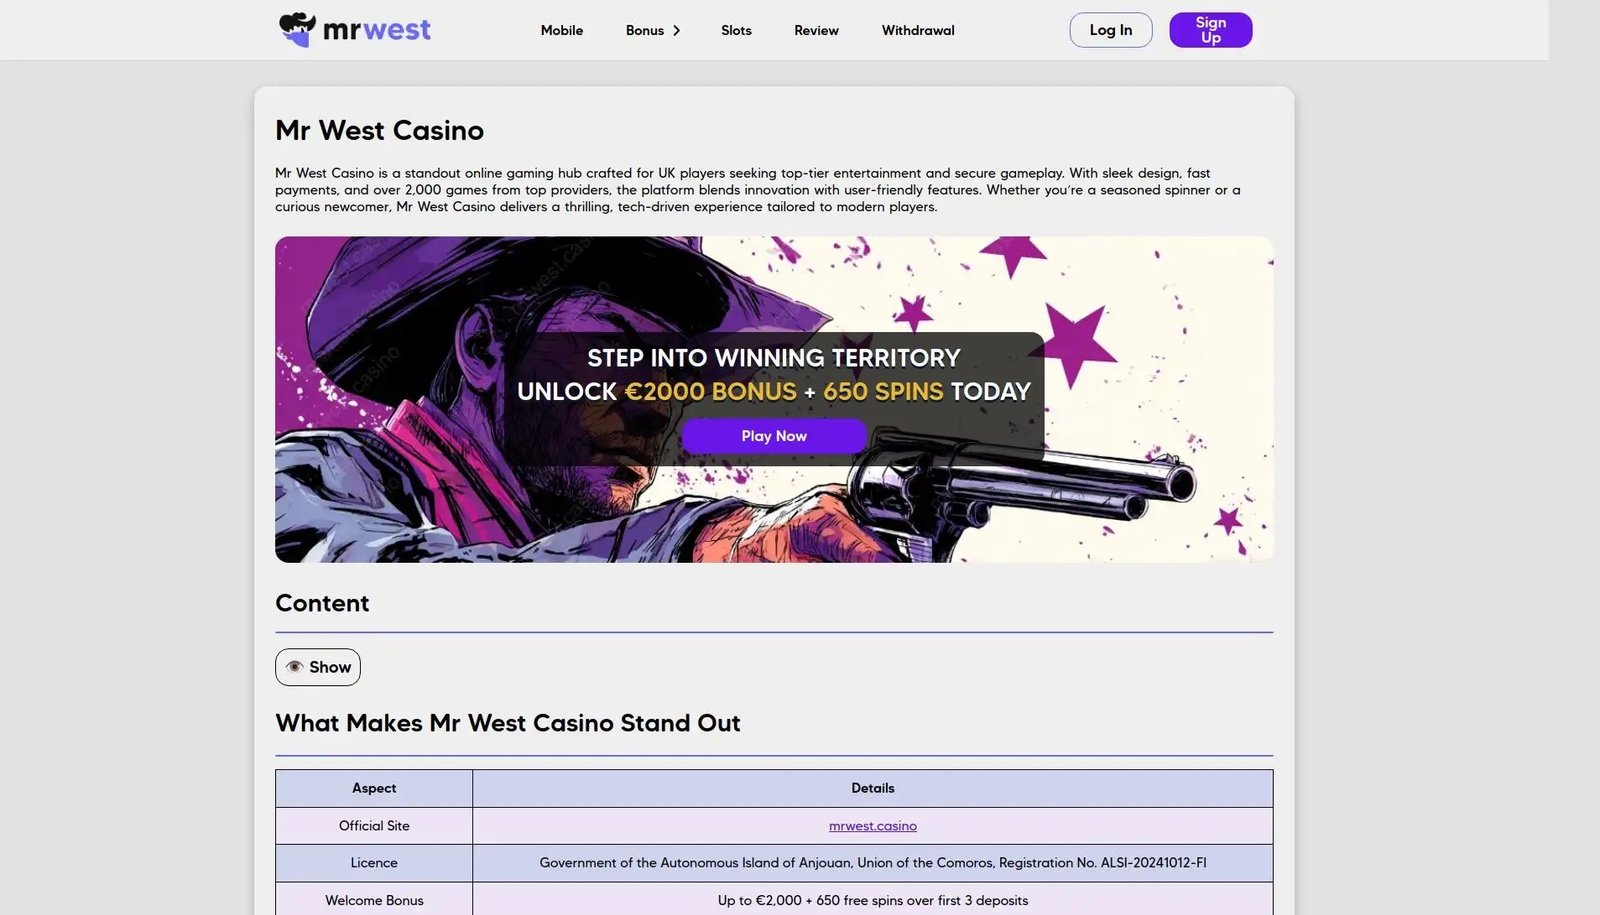Click the 'Official Site' table cell
1600x915 pixels.
coord(374,826)
